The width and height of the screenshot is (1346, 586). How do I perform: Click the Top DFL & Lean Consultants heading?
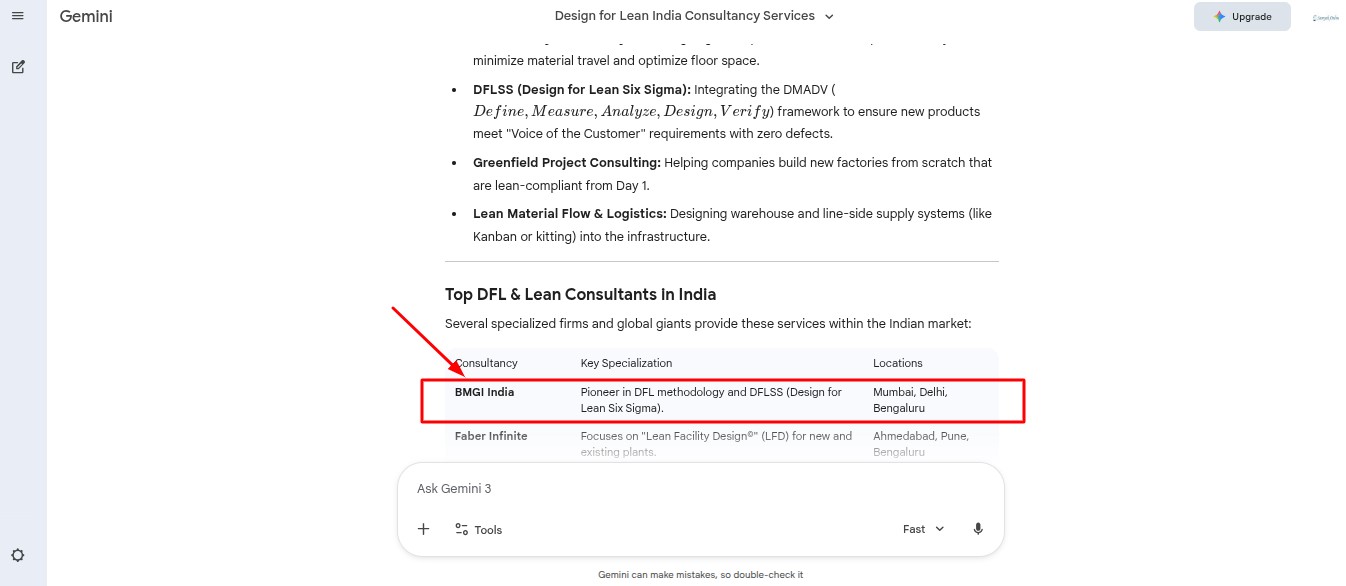click(x=580, y=294)
